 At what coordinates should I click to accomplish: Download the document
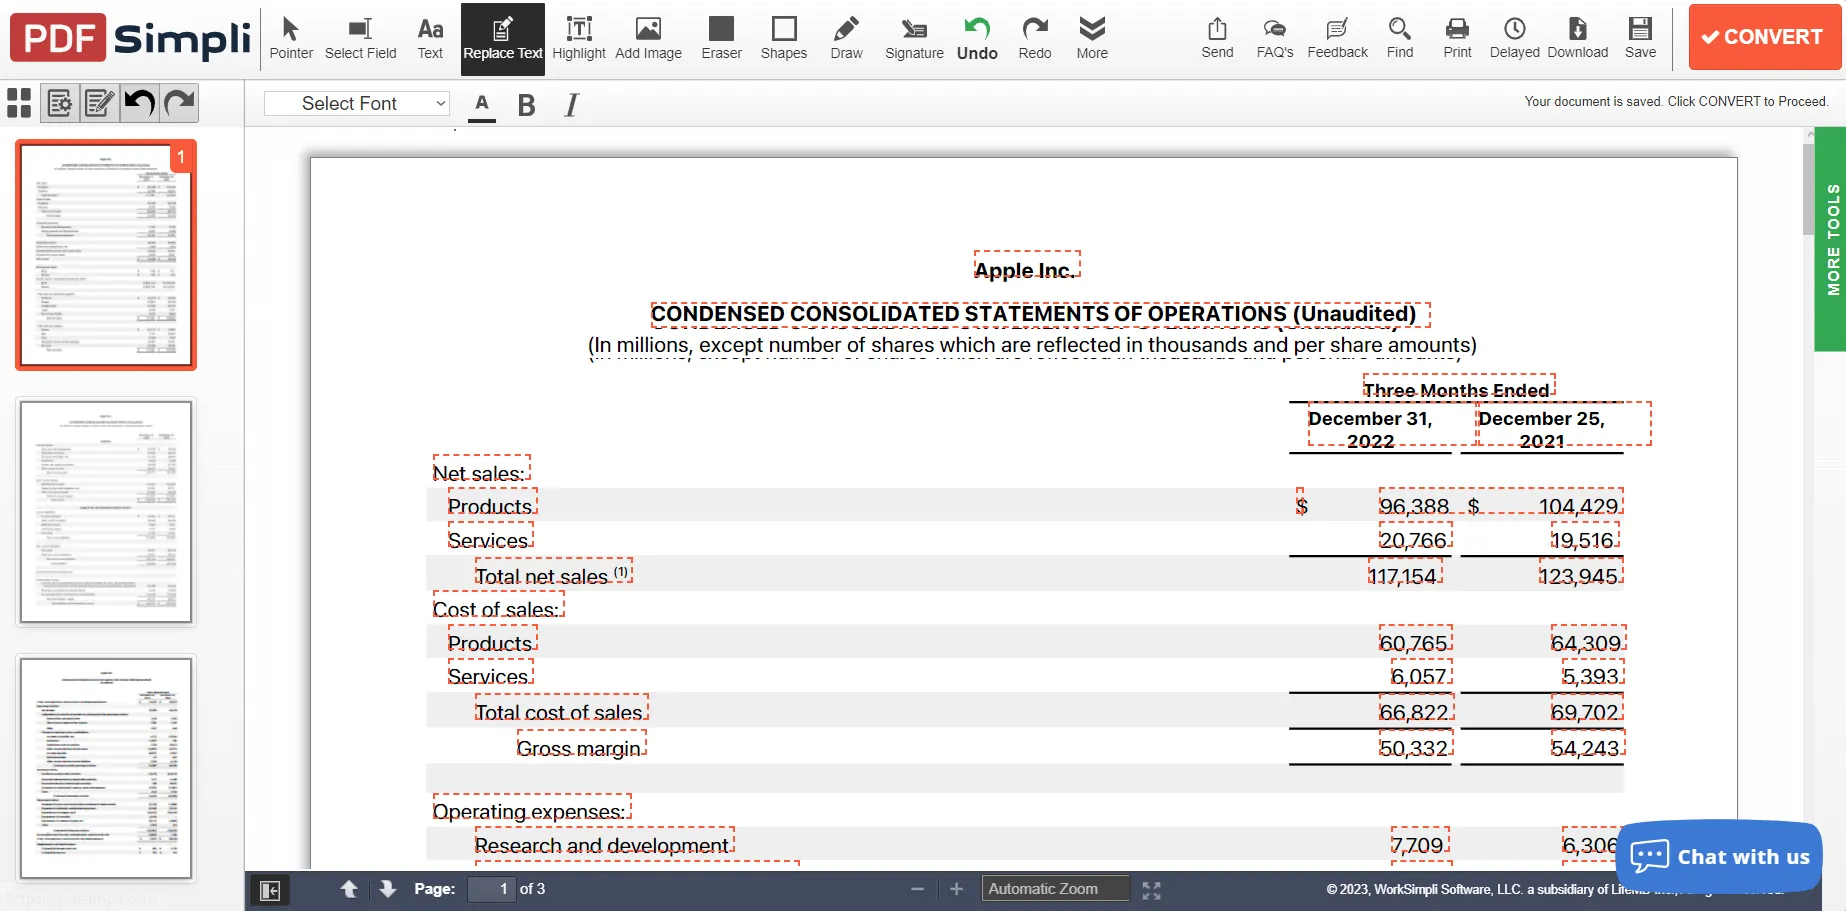tap(1577, 38)
